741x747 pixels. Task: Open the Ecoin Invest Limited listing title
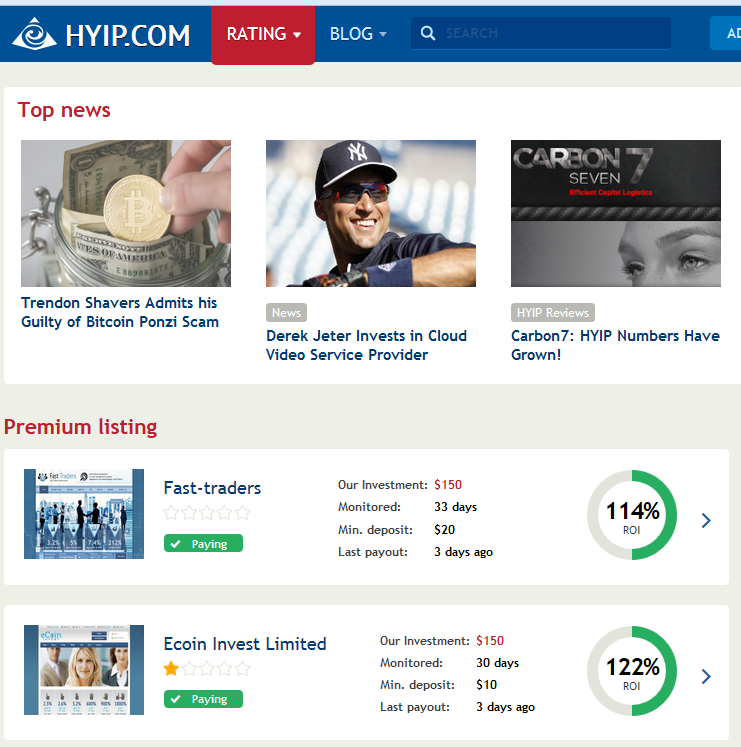pyautogui.click(x=245, y=644)
